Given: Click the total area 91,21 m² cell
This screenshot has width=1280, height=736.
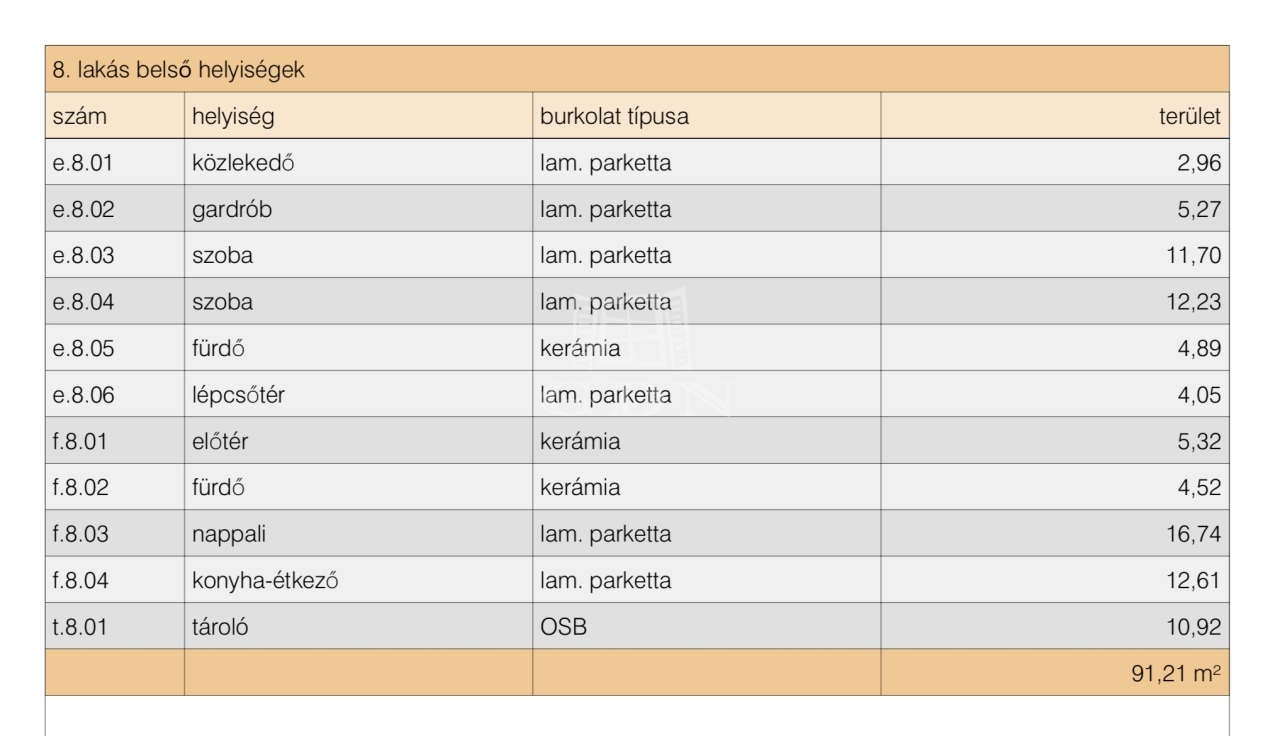Looking at the screenshot, I should (x=1055, y=672).
